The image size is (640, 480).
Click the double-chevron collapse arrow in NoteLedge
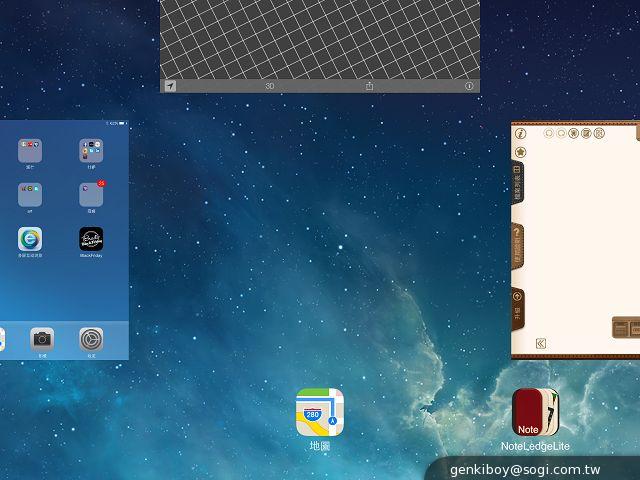click(541, 343)
